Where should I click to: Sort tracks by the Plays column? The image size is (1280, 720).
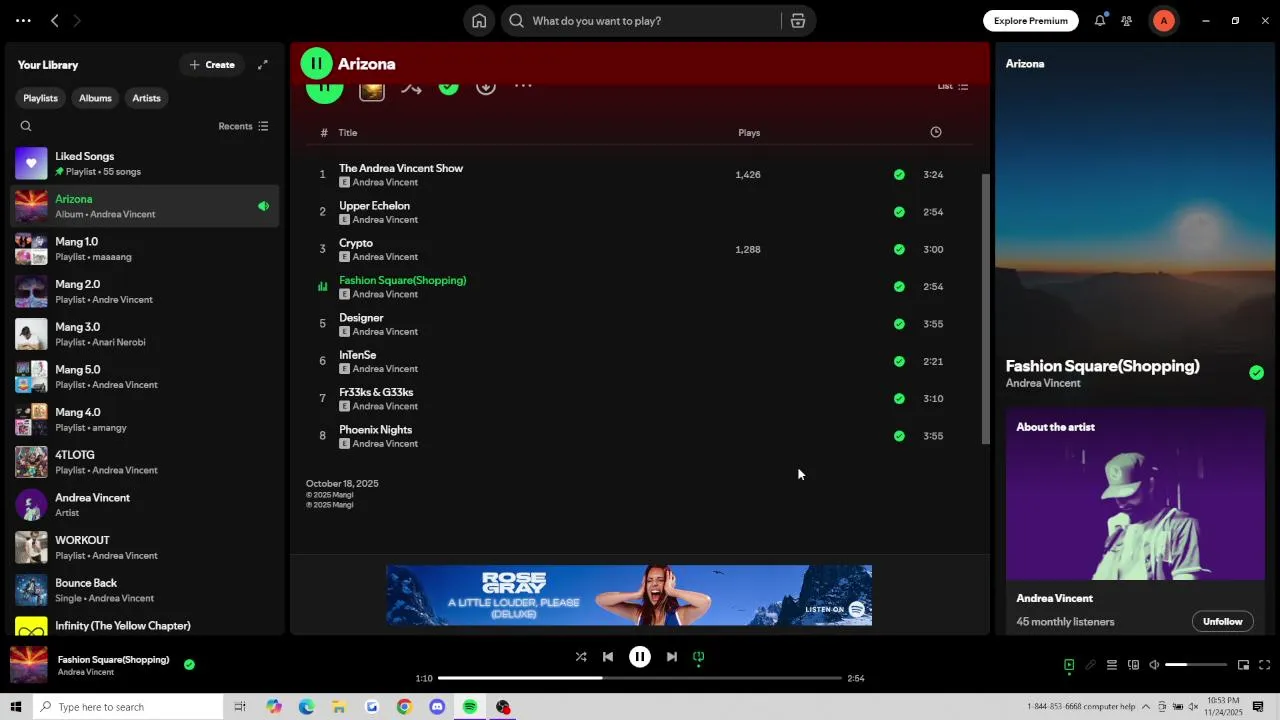coord(749,133)
